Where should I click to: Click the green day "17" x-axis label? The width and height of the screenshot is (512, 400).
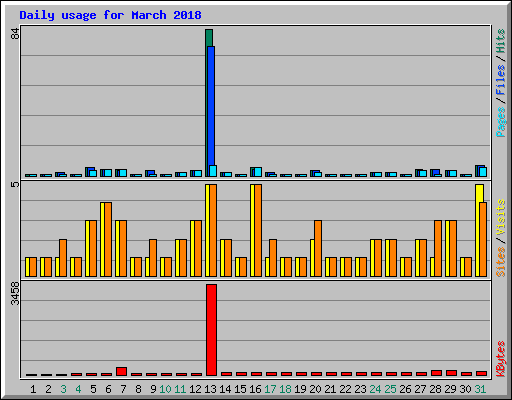[270, 389]
